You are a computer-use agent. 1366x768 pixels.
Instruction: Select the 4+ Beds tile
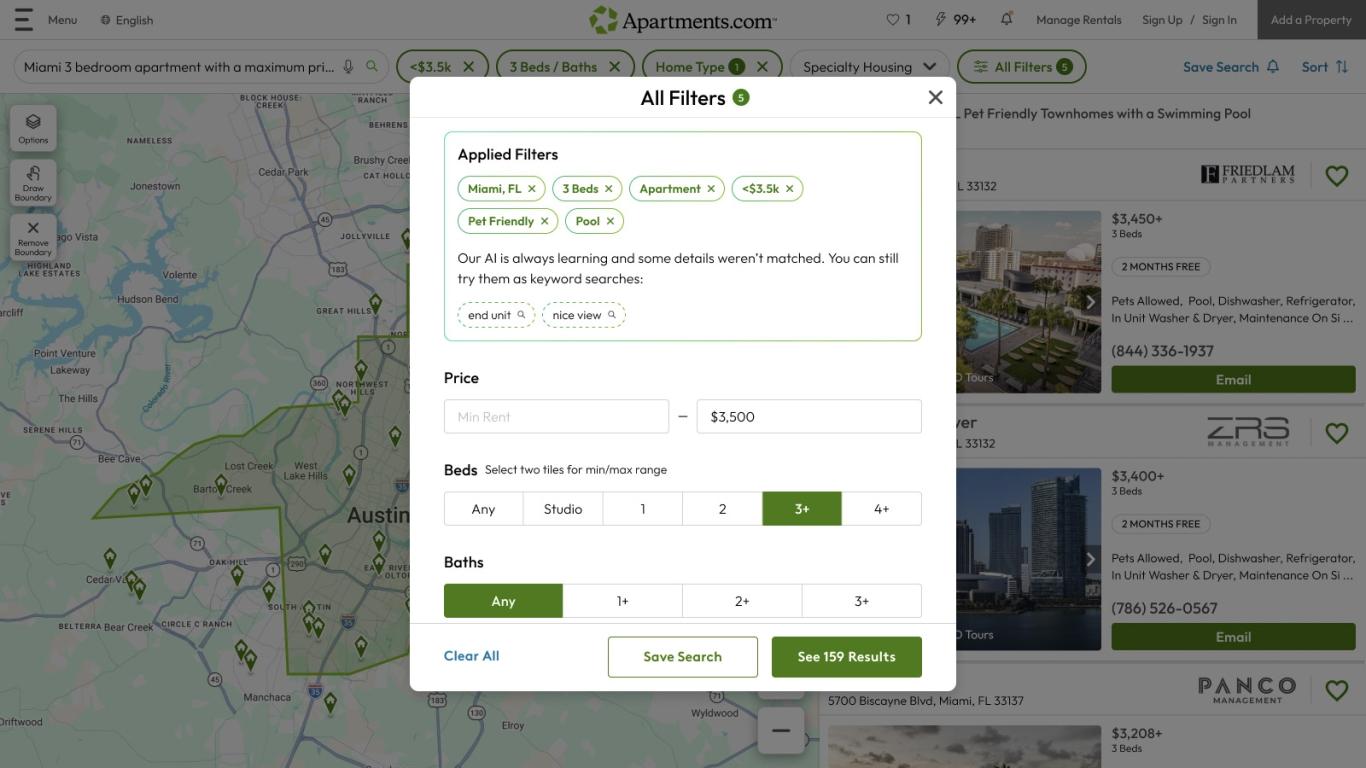(x=881, y=508)
